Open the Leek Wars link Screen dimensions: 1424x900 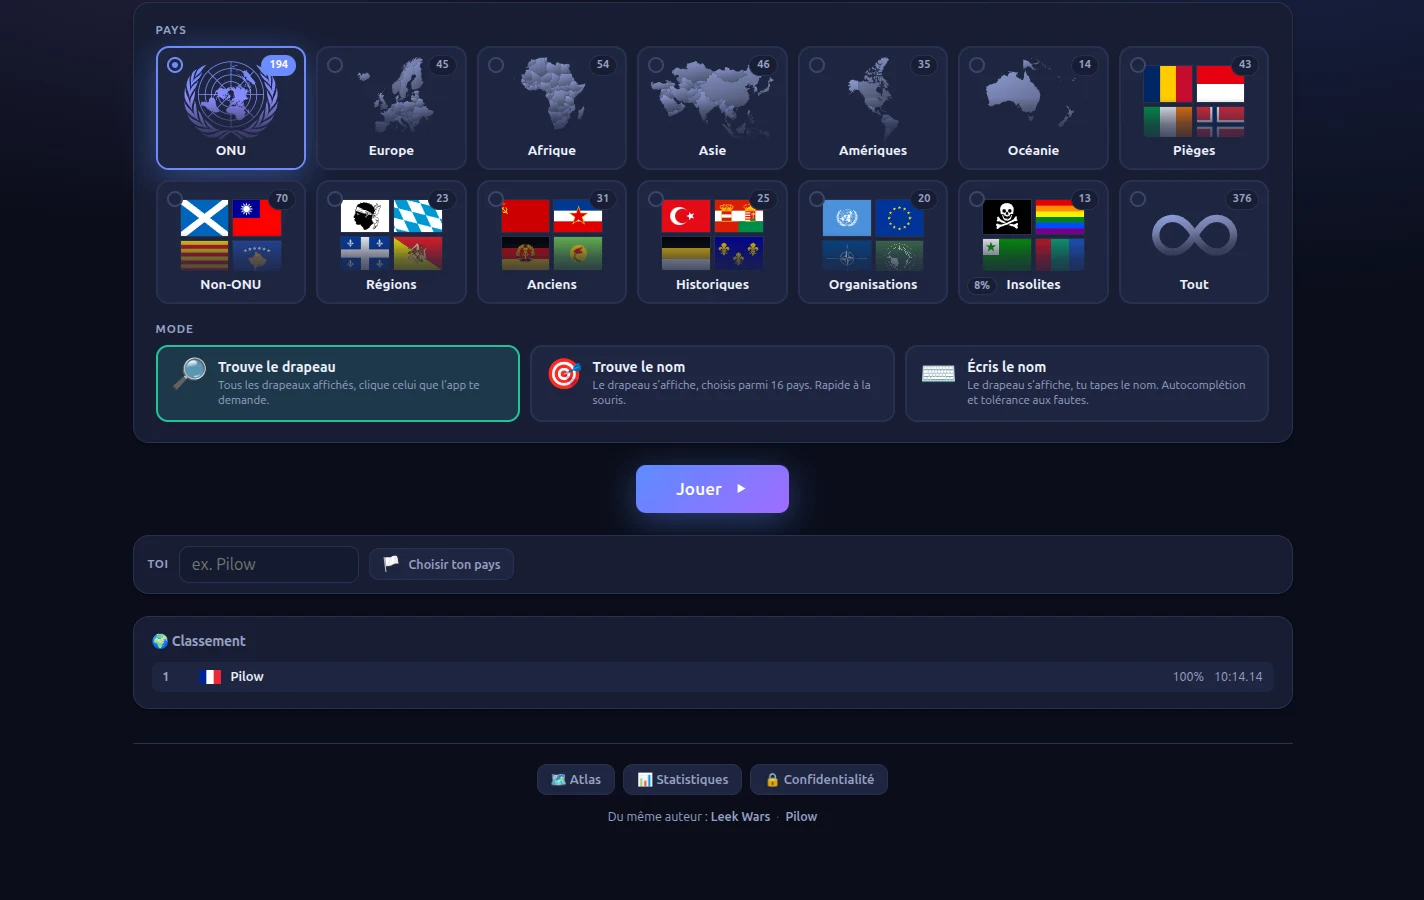point(740,817)
